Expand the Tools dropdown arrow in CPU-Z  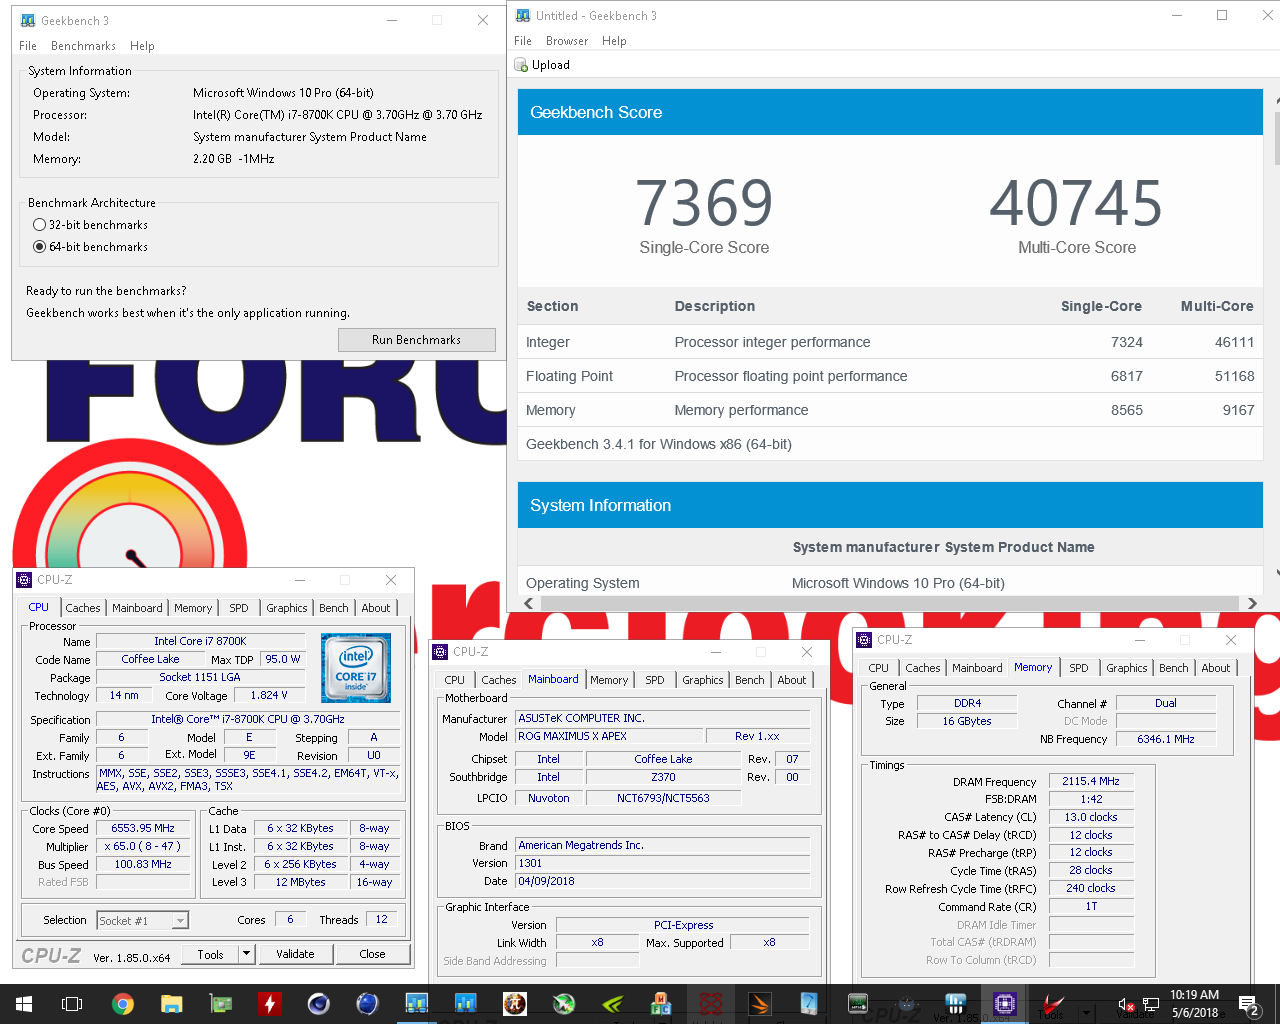tap(246, 954)
